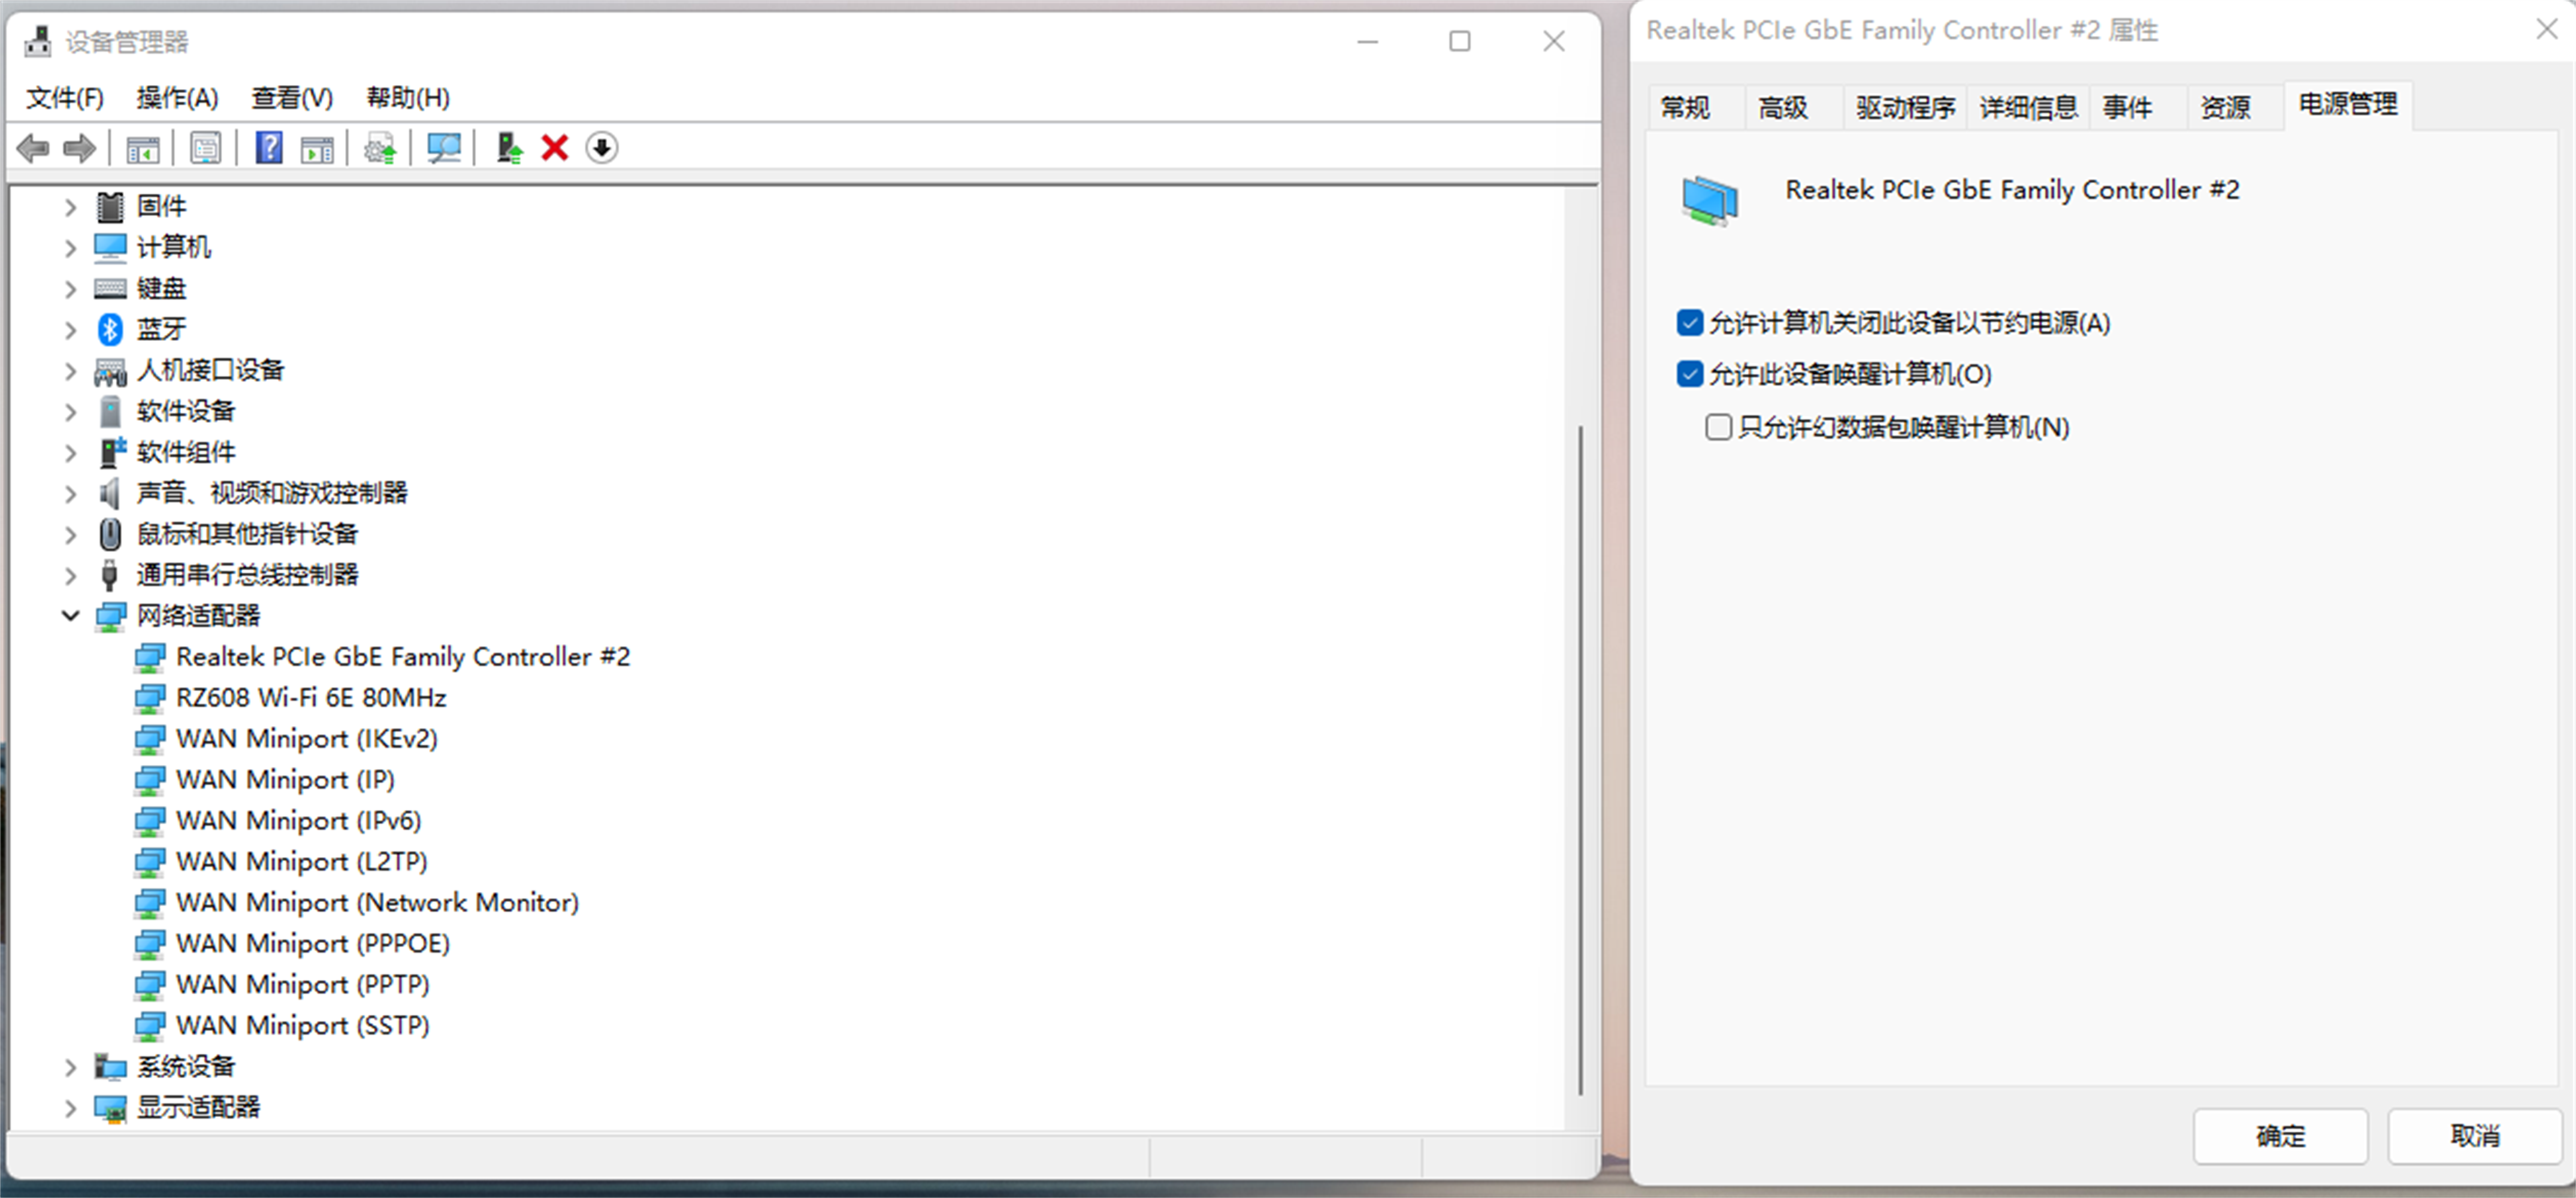Viewport: 2576px width, 1198px height.
Task: Enable 只允许幻数据包唤醒计算机 checkbox
Action: pos(1718,427)
